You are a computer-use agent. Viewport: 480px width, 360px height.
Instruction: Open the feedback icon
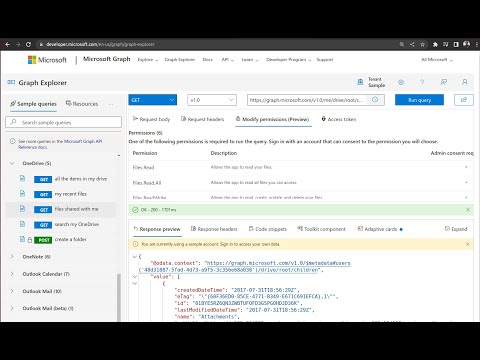[x=443, y=82]
